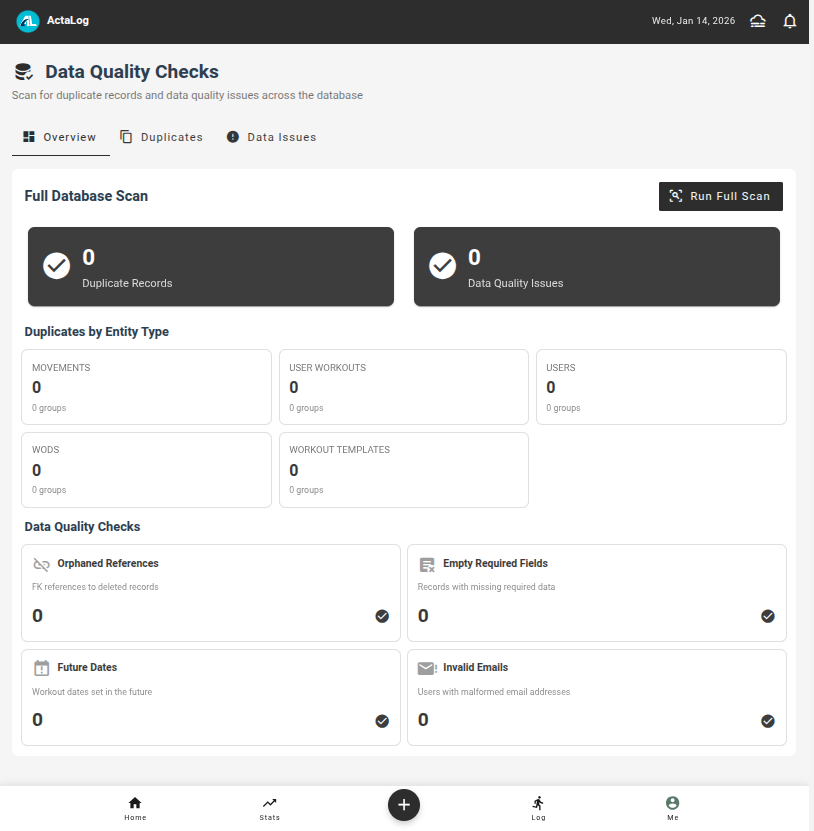Select the Overview tab
Viewport: 814px width, 831px height.
60,137
